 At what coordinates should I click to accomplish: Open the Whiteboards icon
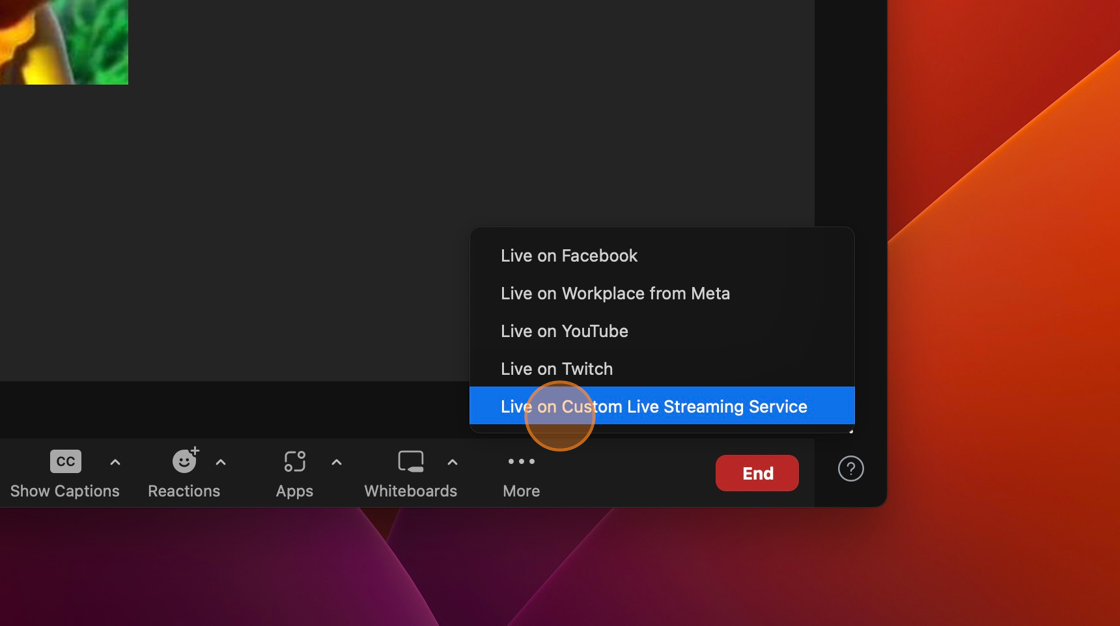pos(411,462)
